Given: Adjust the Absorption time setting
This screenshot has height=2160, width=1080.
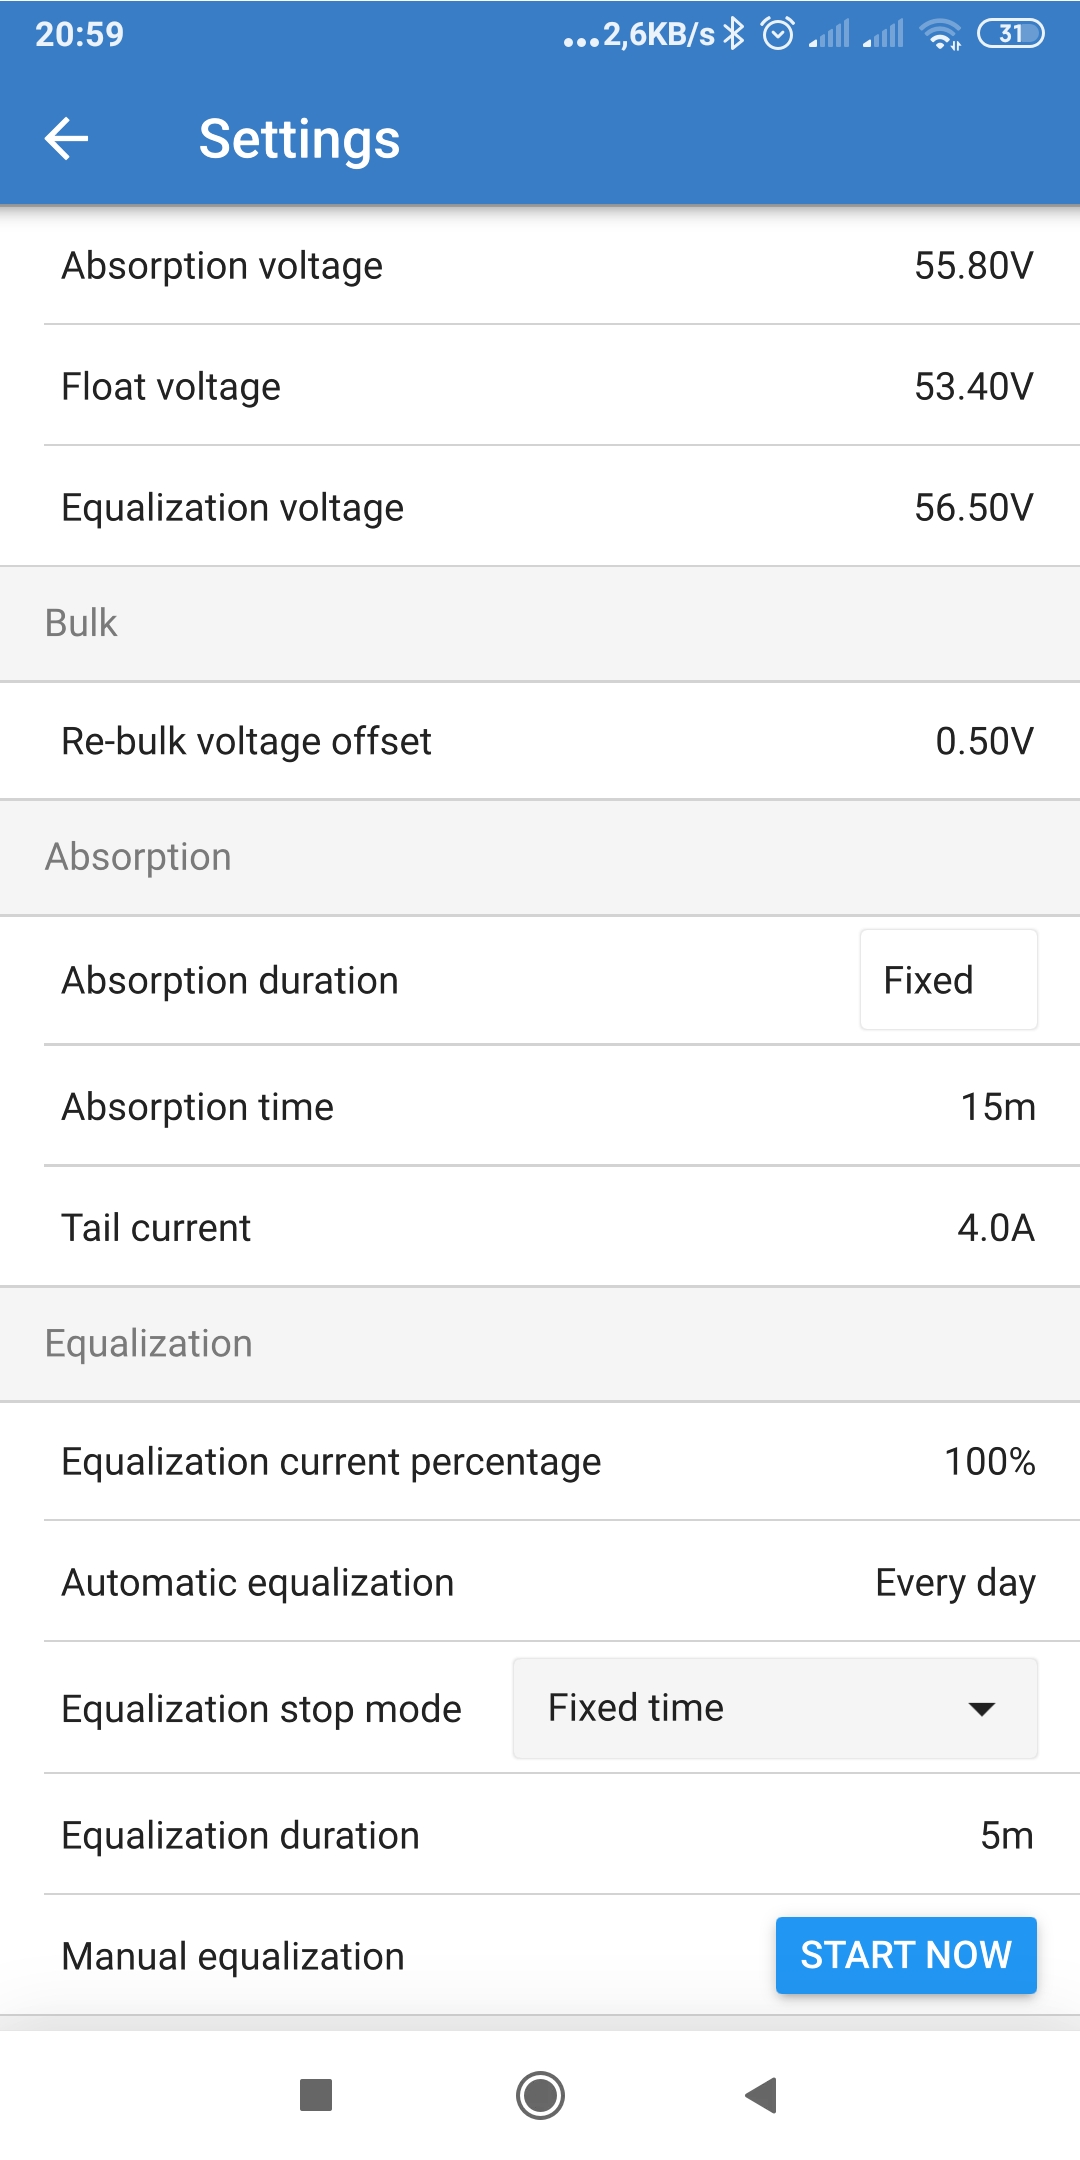Looking at the screenshot, I should [540, 1107].
